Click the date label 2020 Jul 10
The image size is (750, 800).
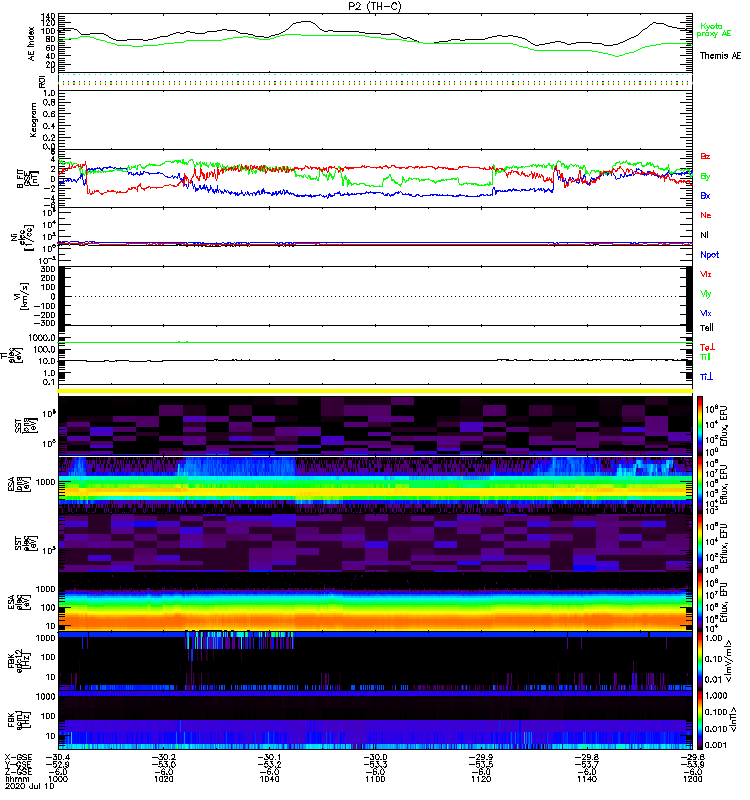pyautogui.click(x=30, y=786)
